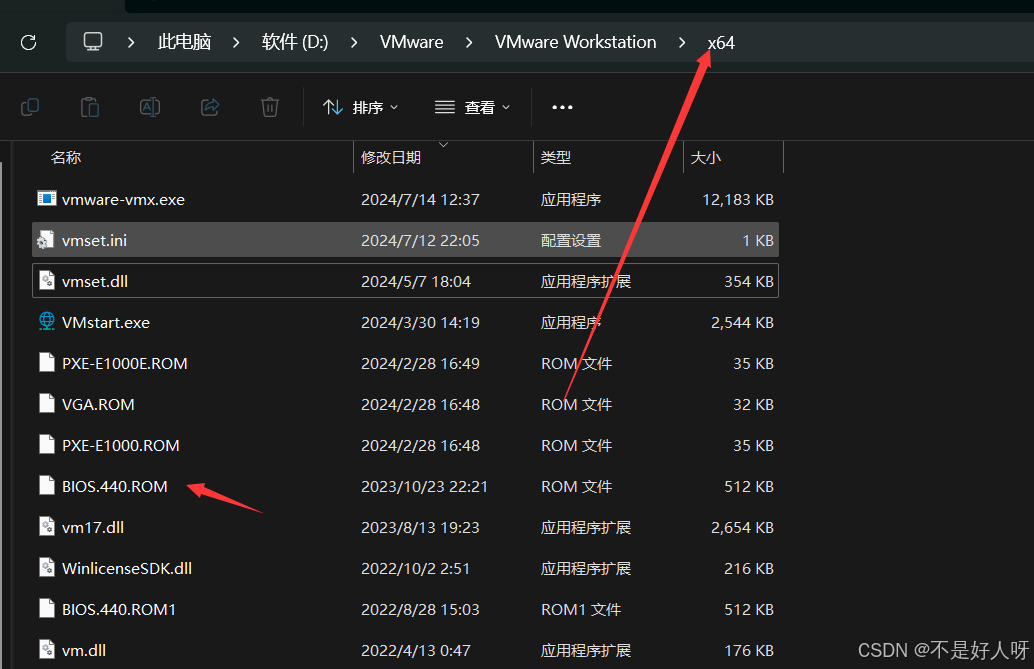The image size is (1034, 669).
Task: Open the 查看 view dropdown
Action: click(472, 107)
